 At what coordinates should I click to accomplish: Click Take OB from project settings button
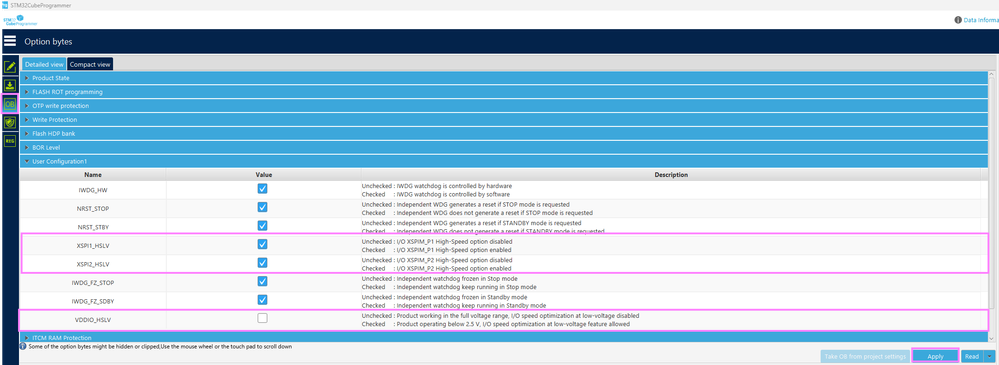click(865, 357)
